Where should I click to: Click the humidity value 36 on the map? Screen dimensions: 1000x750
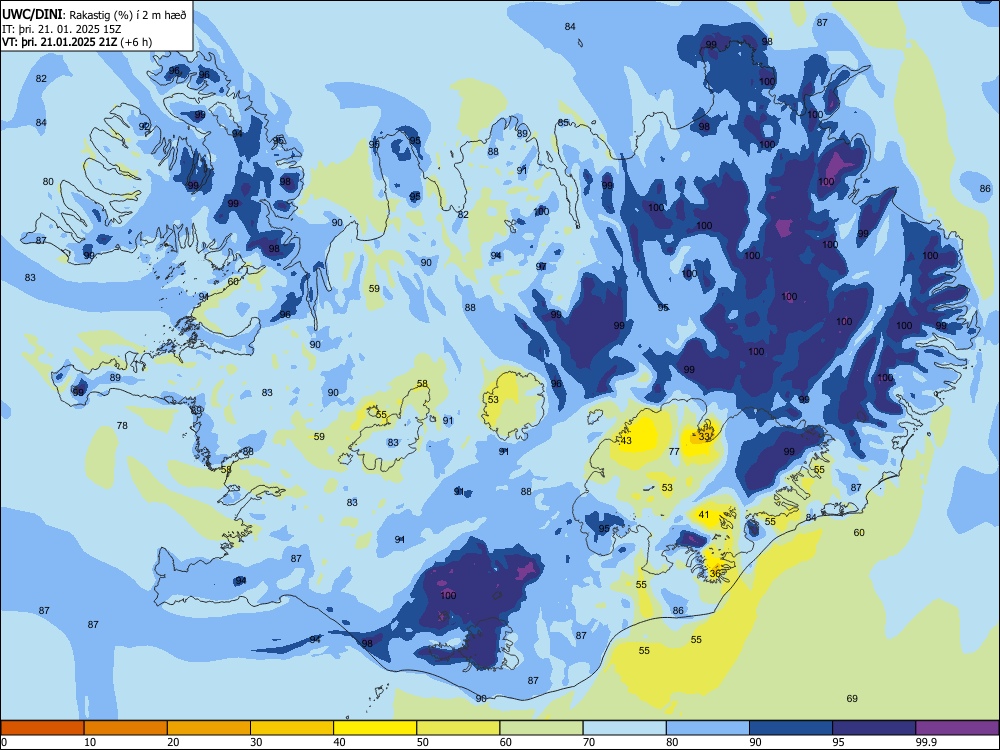pos(715,573)
